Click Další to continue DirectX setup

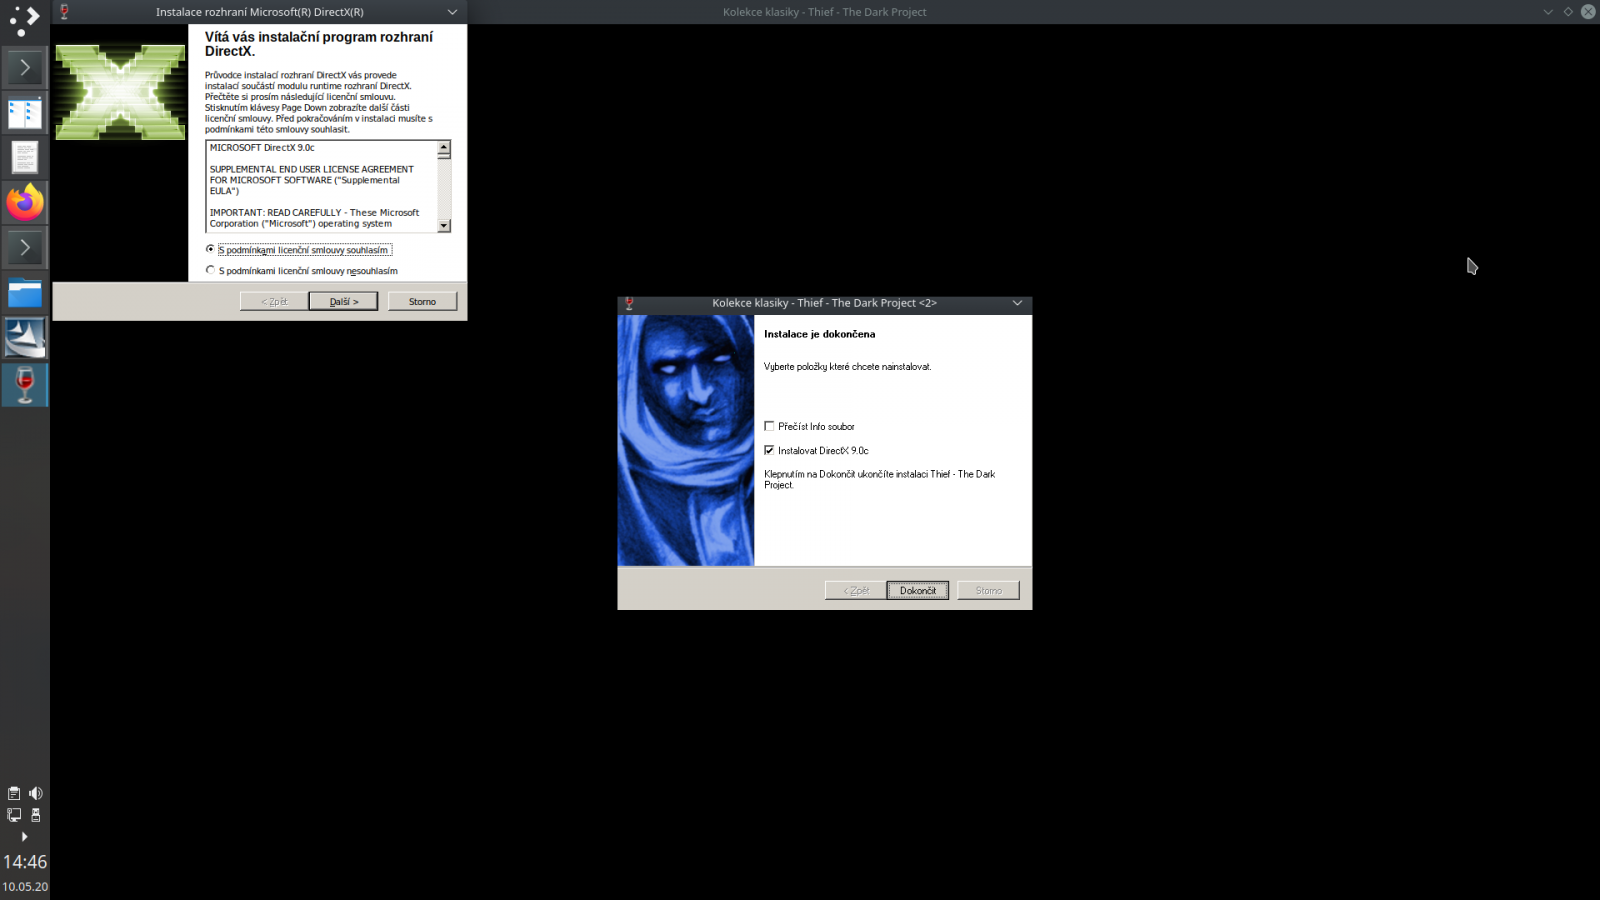pos(344,300)
